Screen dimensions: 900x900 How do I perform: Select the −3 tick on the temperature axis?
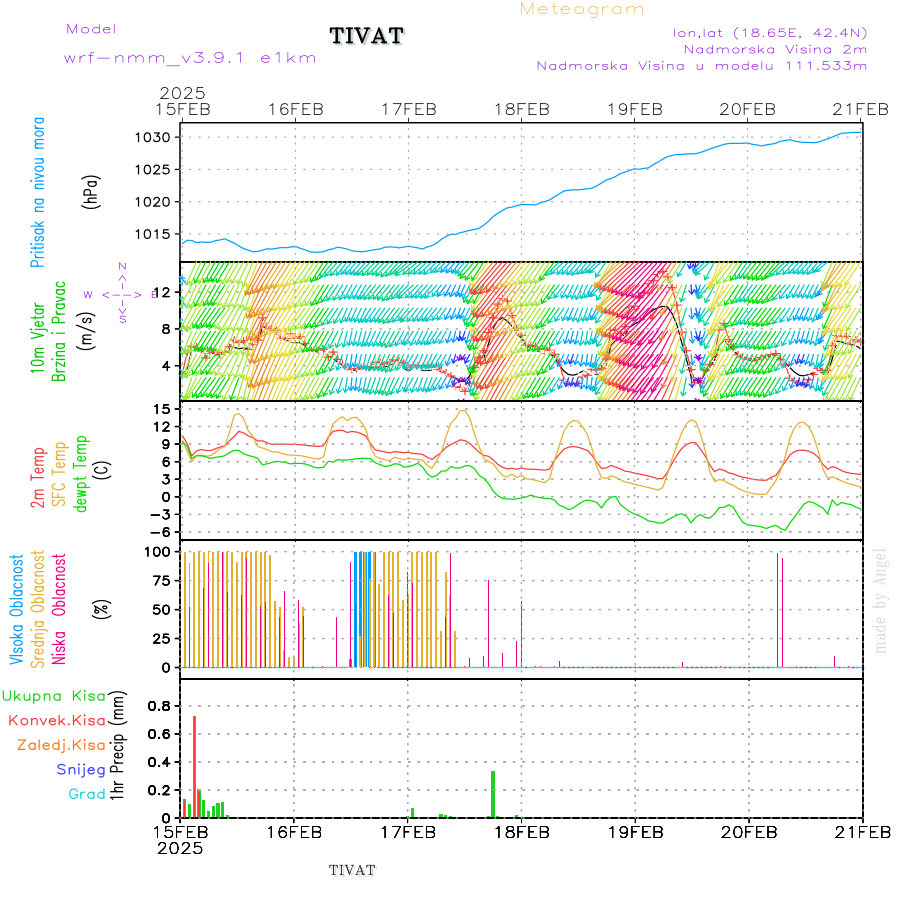161,515
